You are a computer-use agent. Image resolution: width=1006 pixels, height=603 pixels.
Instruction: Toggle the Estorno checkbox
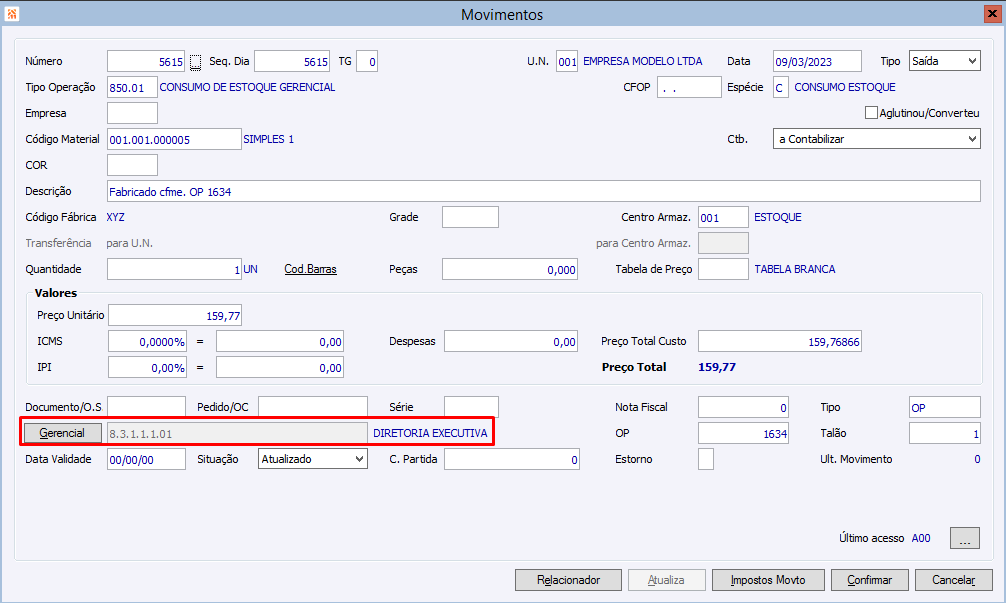(706, 459)
